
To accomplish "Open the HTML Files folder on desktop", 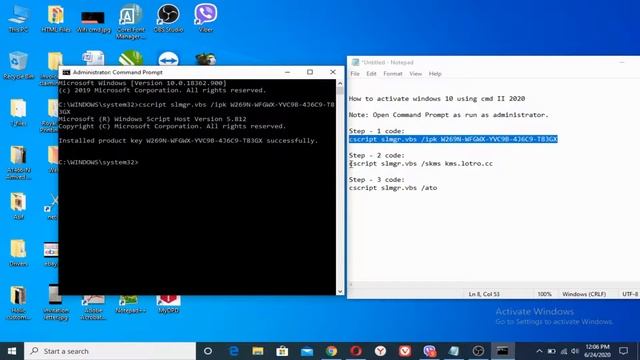I will point(56,18).
